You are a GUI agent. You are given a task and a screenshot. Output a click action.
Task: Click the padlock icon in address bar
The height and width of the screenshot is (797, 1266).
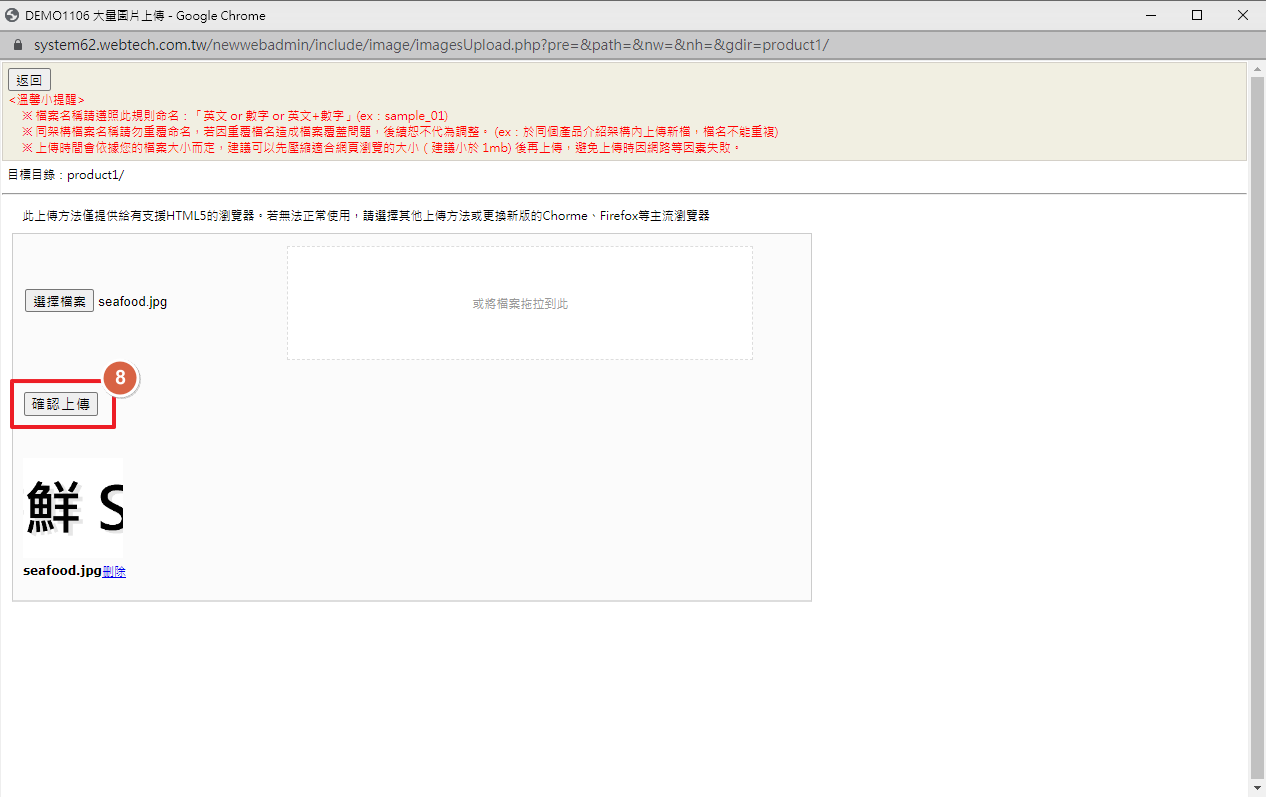16,46
